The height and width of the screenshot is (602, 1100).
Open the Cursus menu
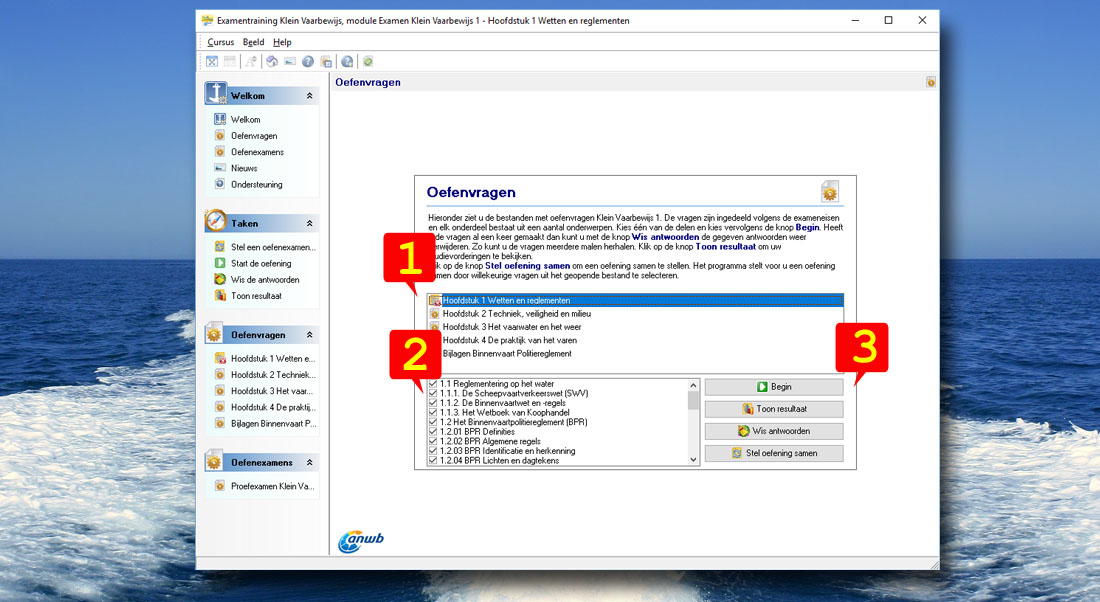[x=221, y=42]
